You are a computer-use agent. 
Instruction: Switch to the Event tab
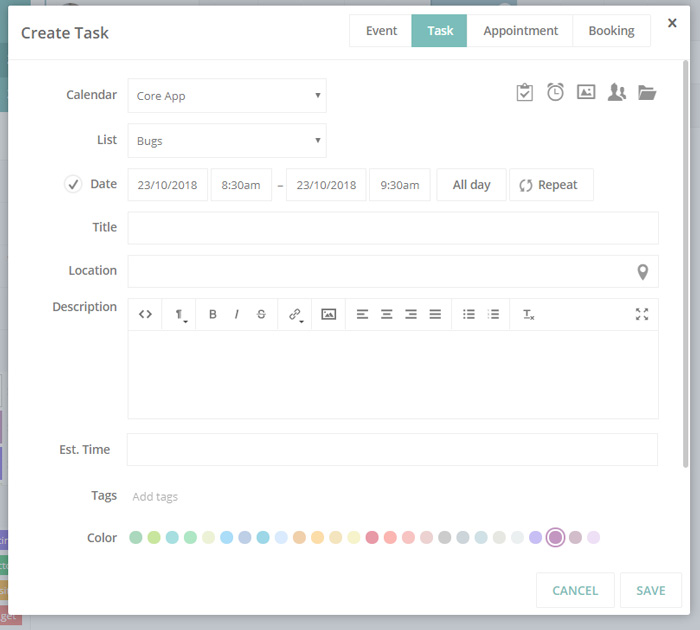381,30
